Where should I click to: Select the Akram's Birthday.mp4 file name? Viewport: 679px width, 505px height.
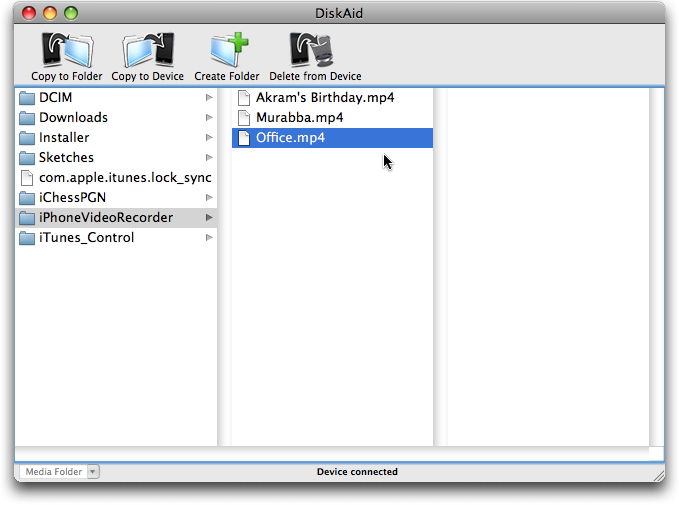pyautogui.click(x=325, y=97)
